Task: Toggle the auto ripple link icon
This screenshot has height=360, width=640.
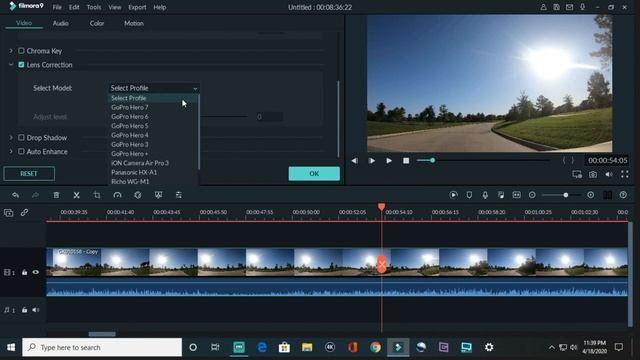Action: point(24,213)
